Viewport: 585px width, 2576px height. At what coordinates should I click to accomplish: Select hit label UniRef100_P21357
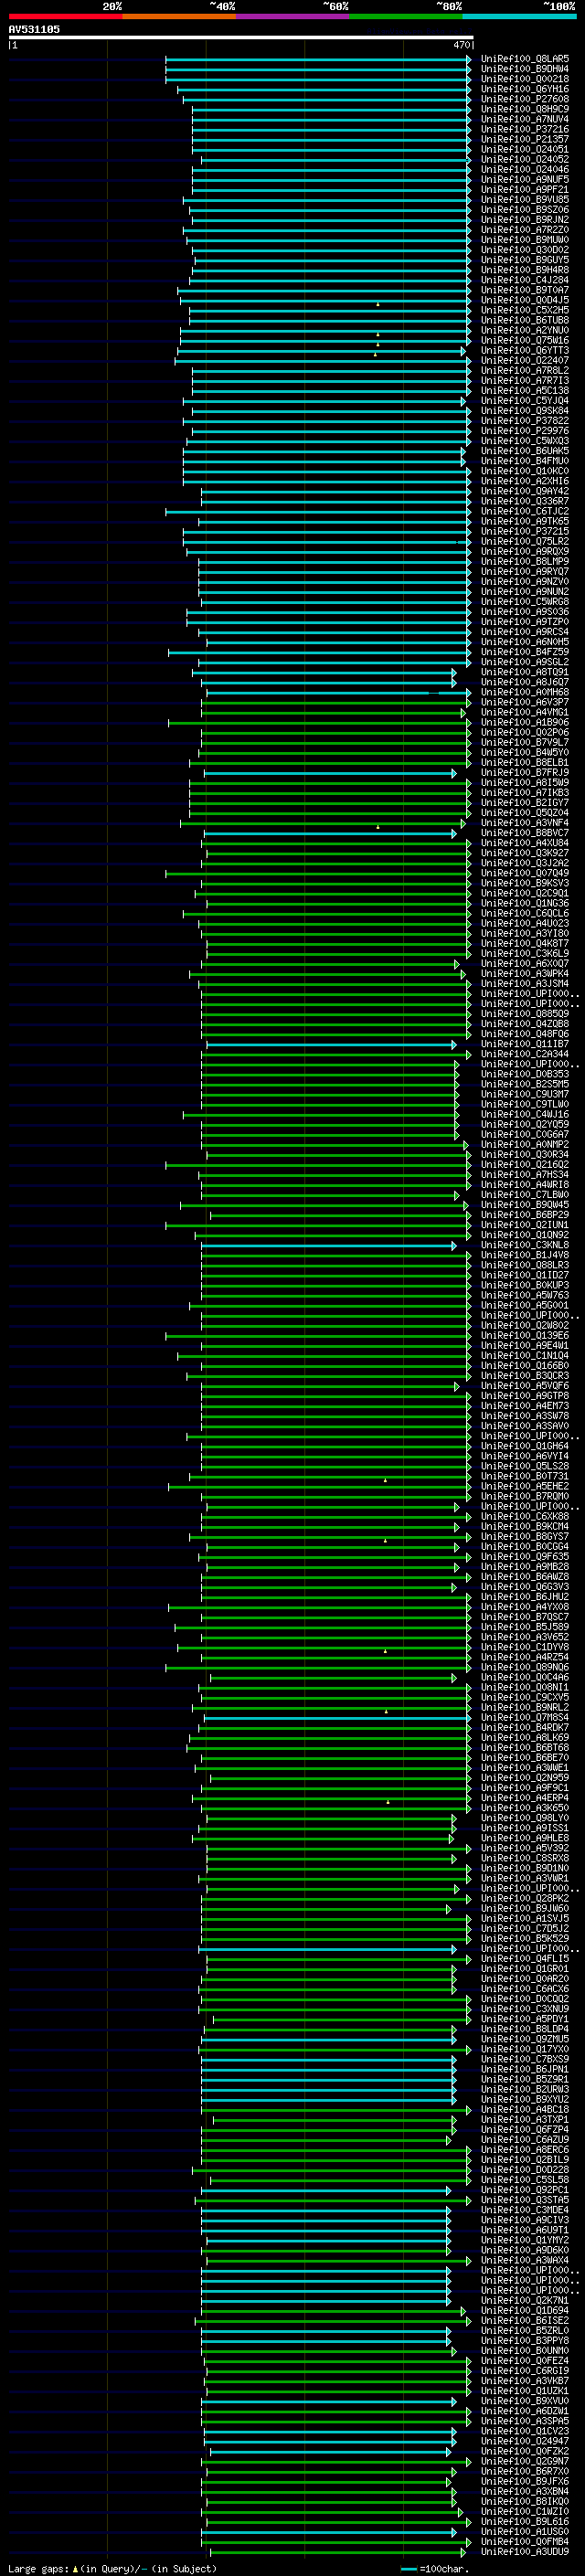click(524, 139)
